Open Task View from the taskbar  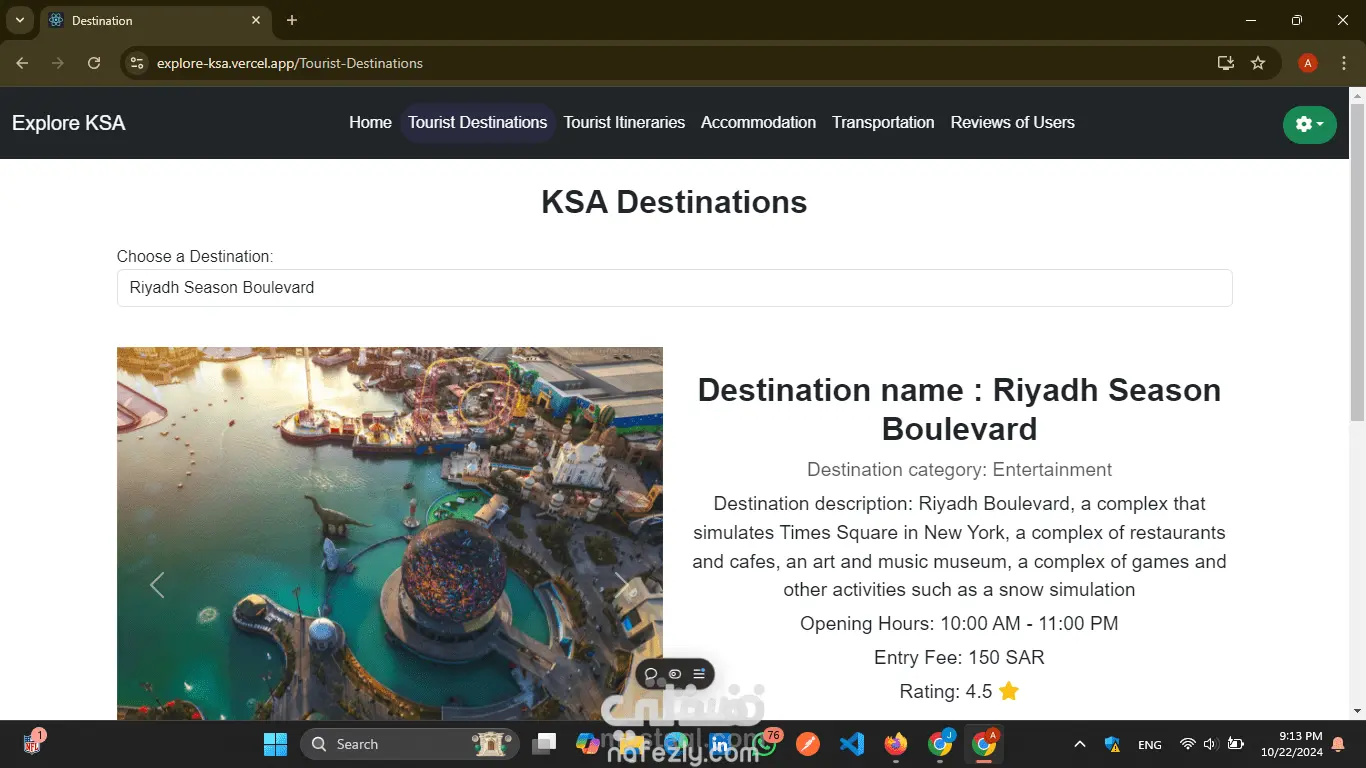[x=545, y=744]
